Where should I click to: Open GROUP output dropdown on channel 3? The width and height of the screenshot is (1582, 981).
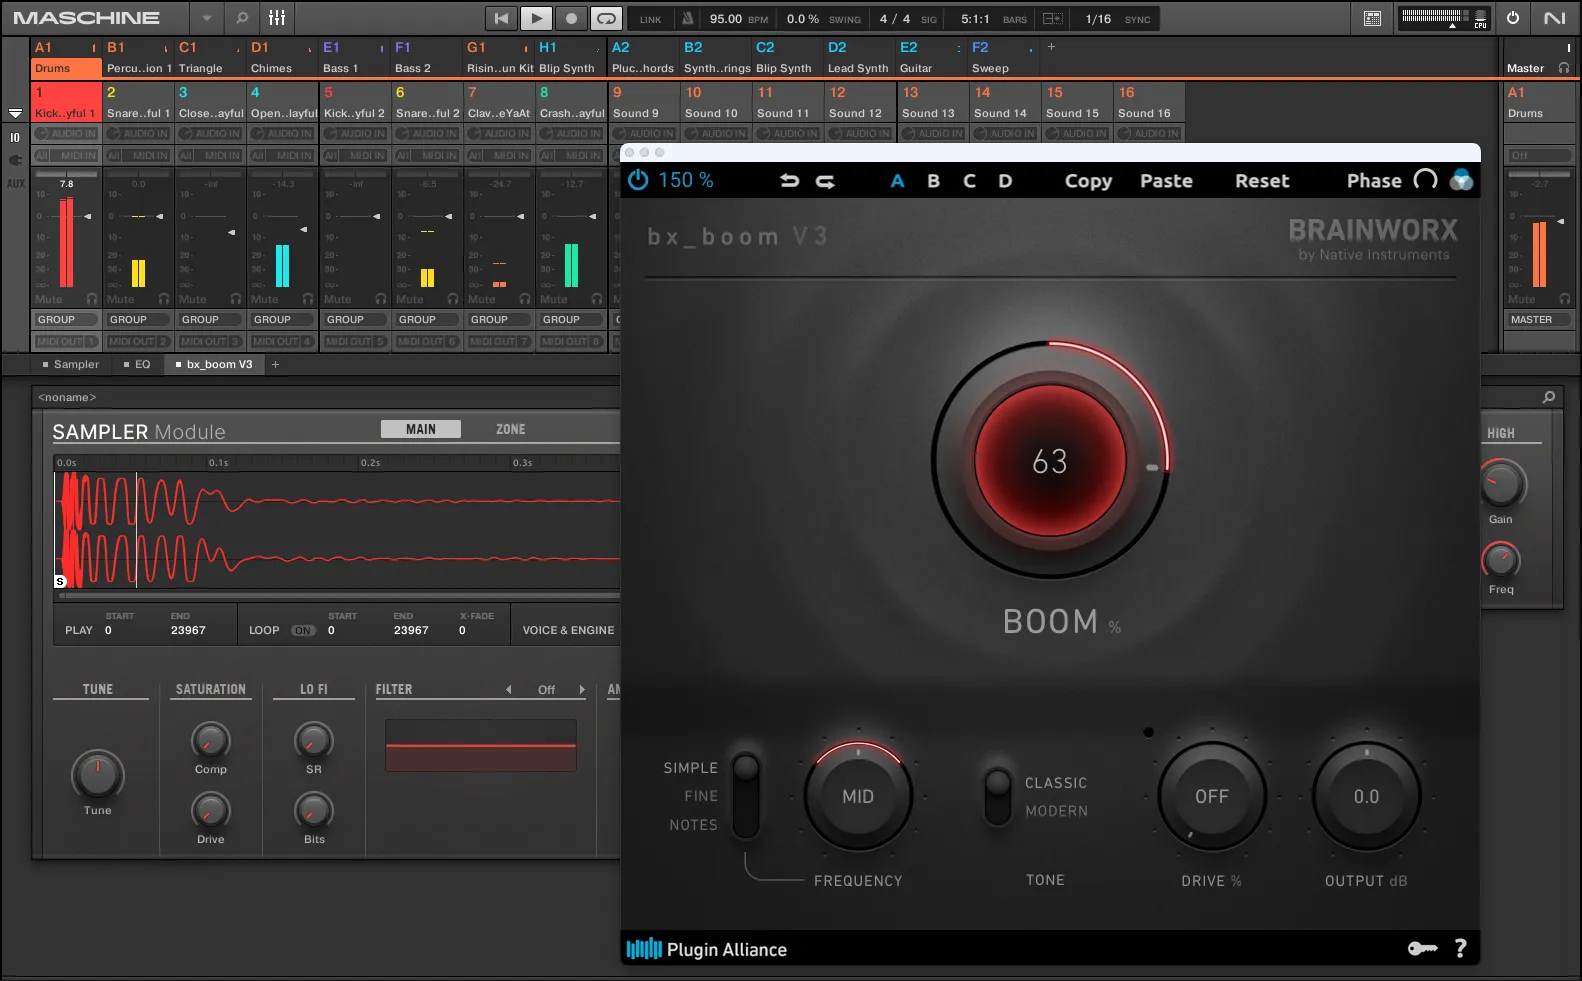210,320
